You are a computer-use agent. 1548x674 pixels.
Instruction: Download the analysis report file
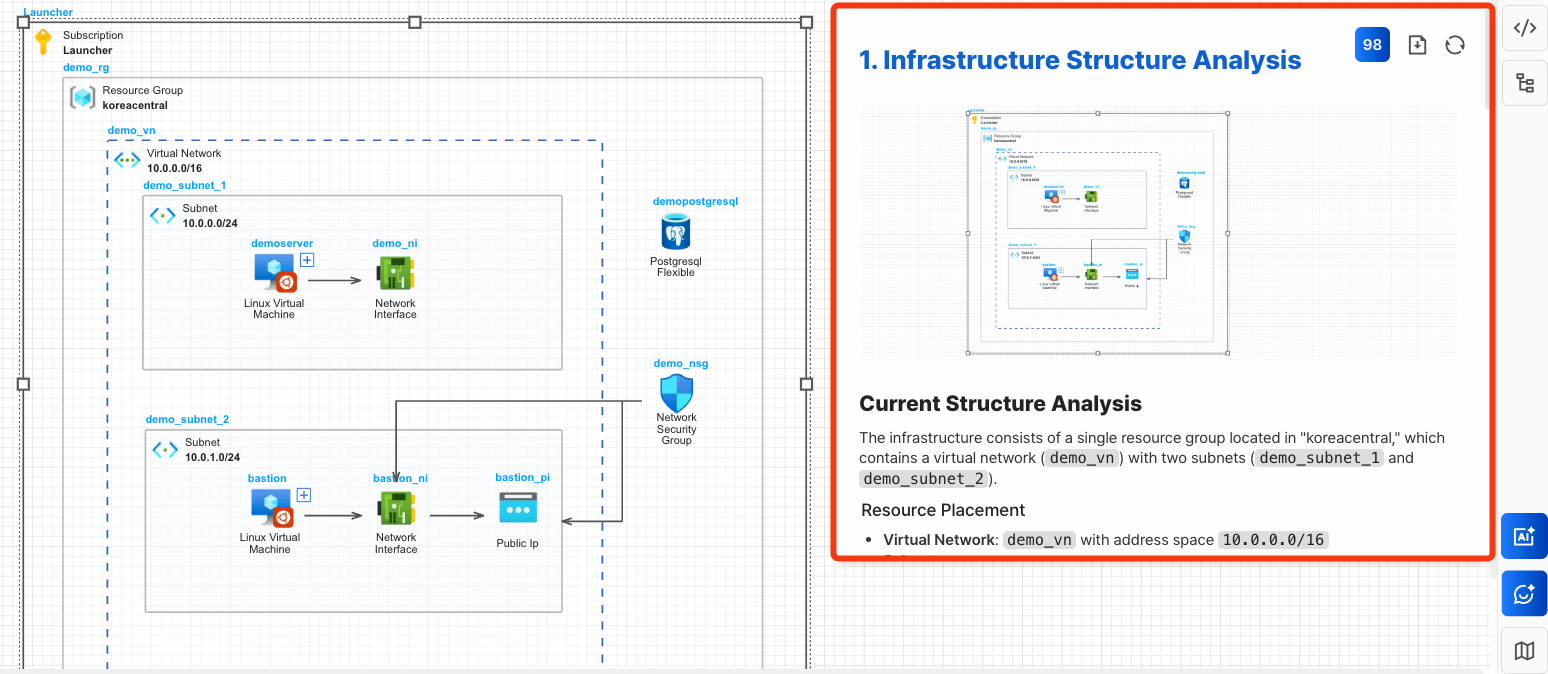point(1417,45)
